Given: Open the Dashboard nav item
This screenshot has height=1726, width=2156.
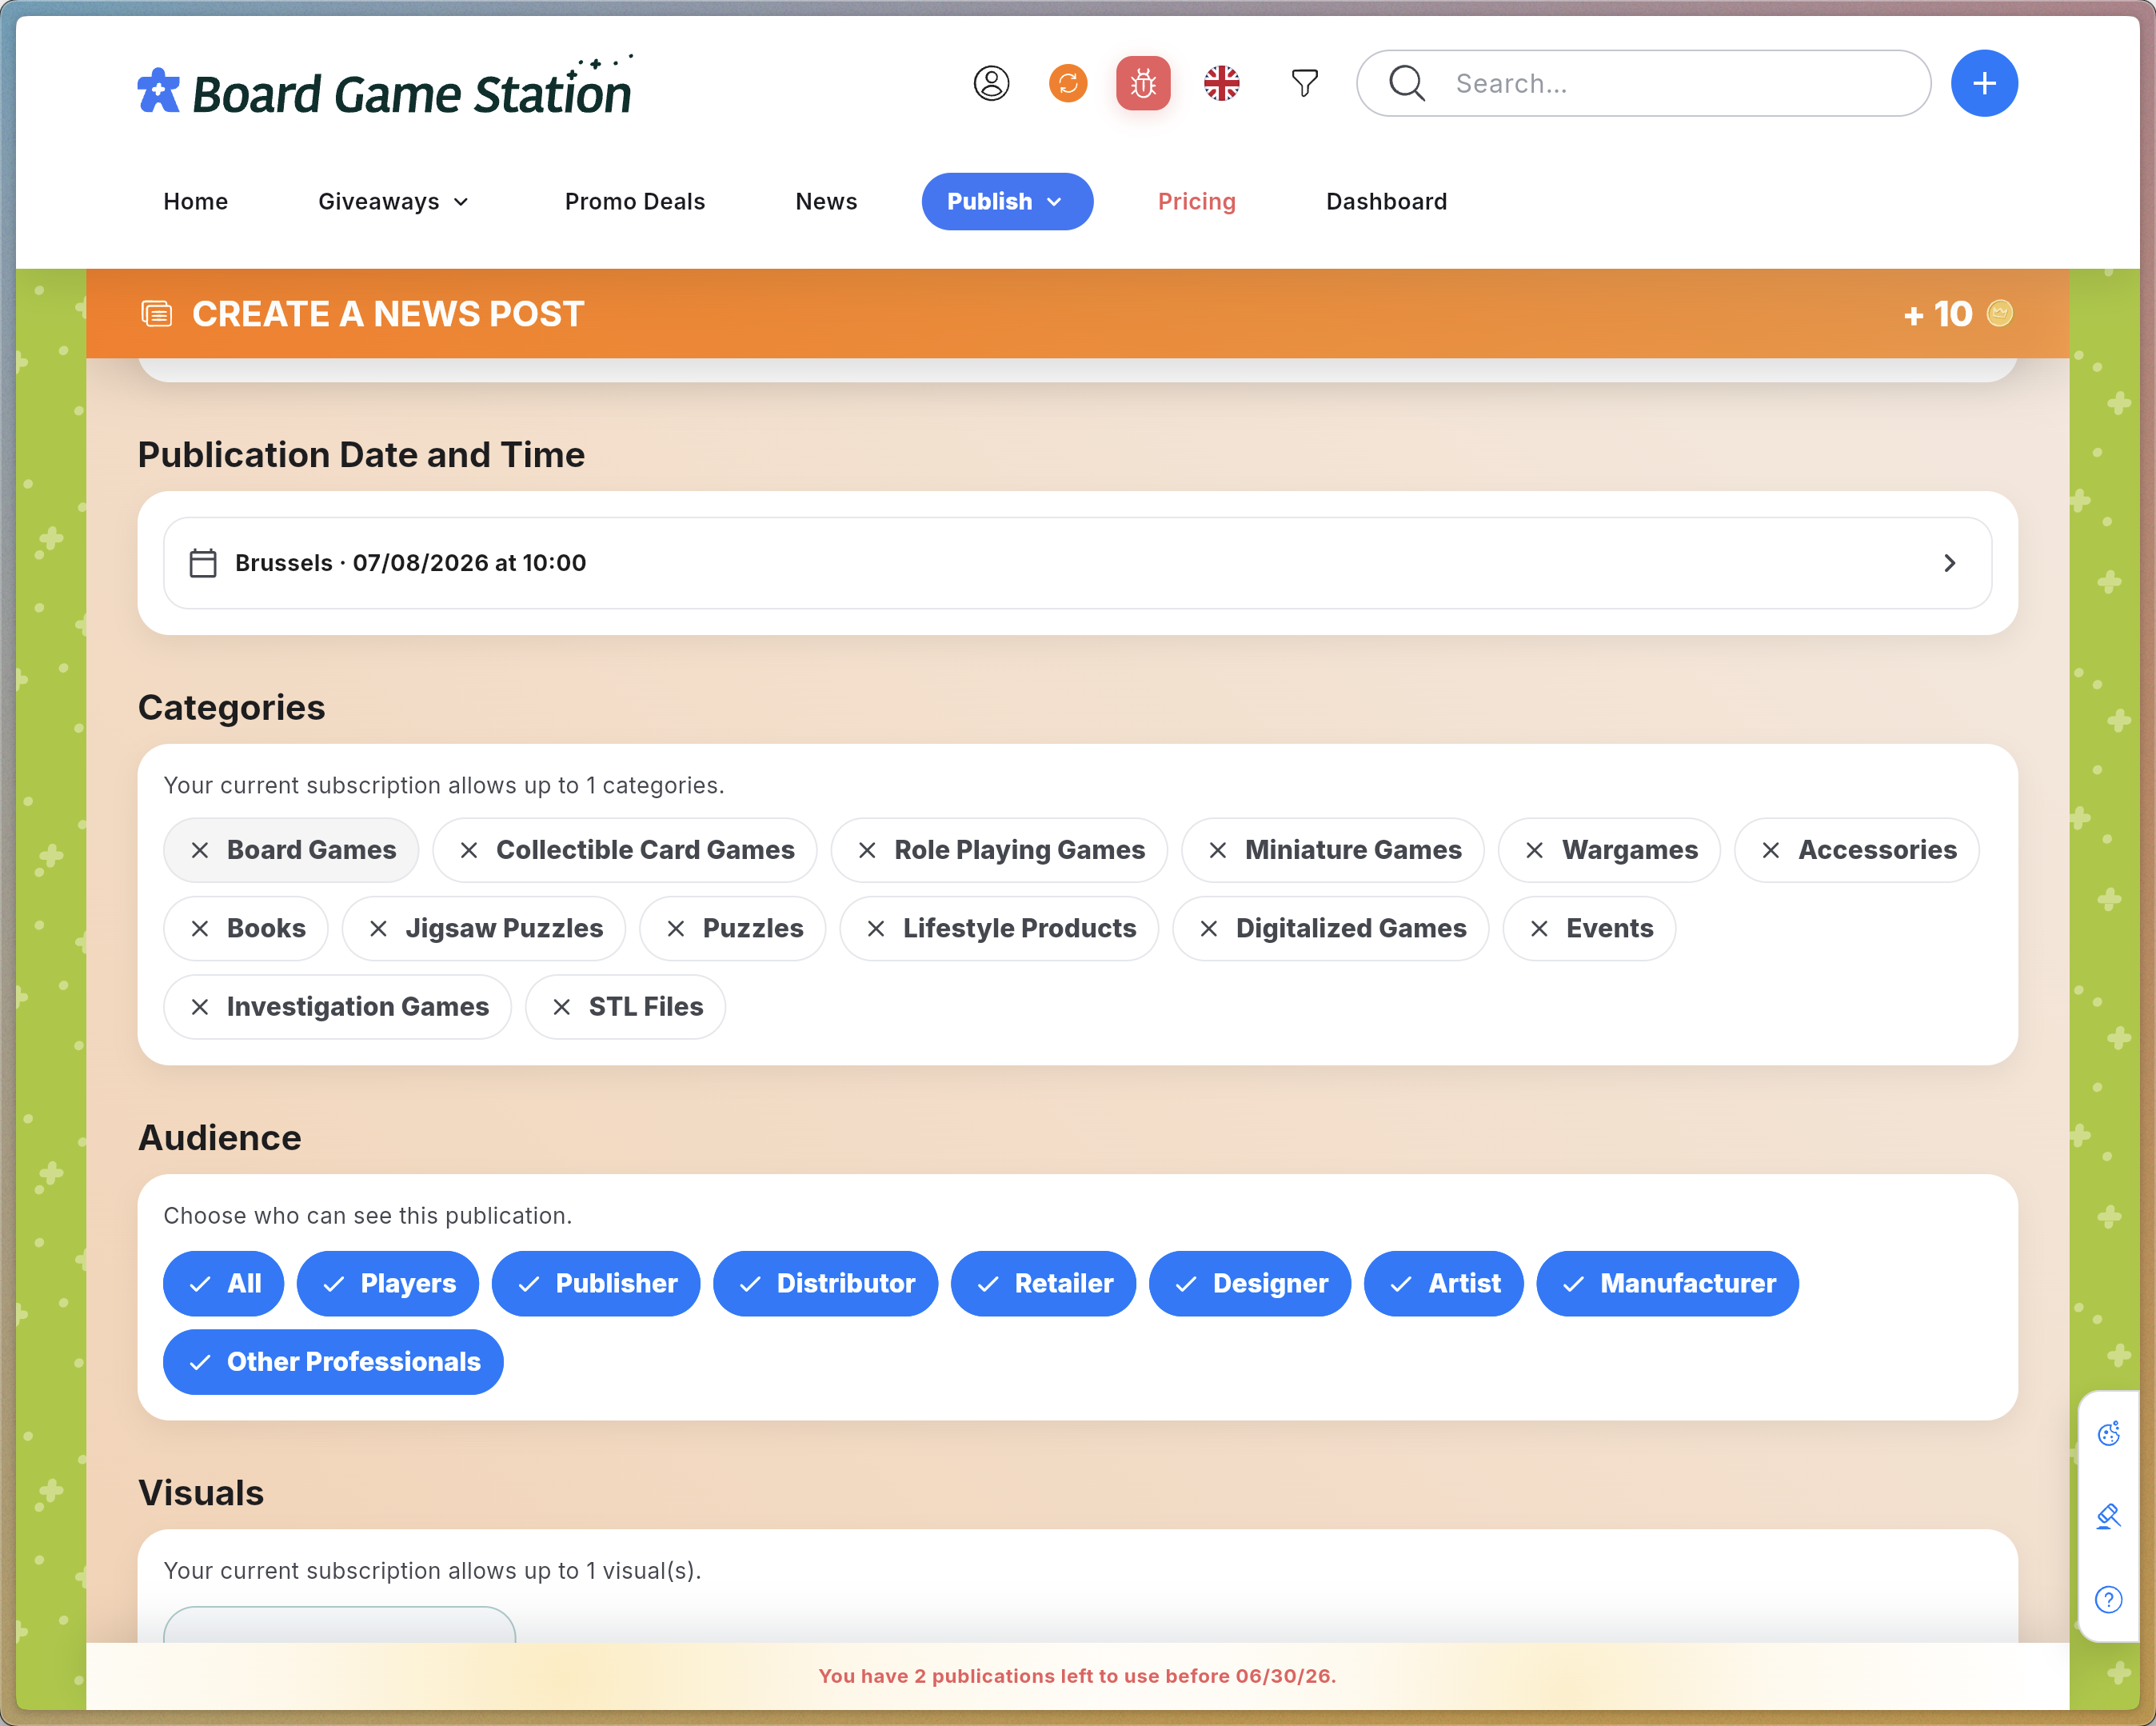Looking at the screenshot, I should (x=1387, y=202).
